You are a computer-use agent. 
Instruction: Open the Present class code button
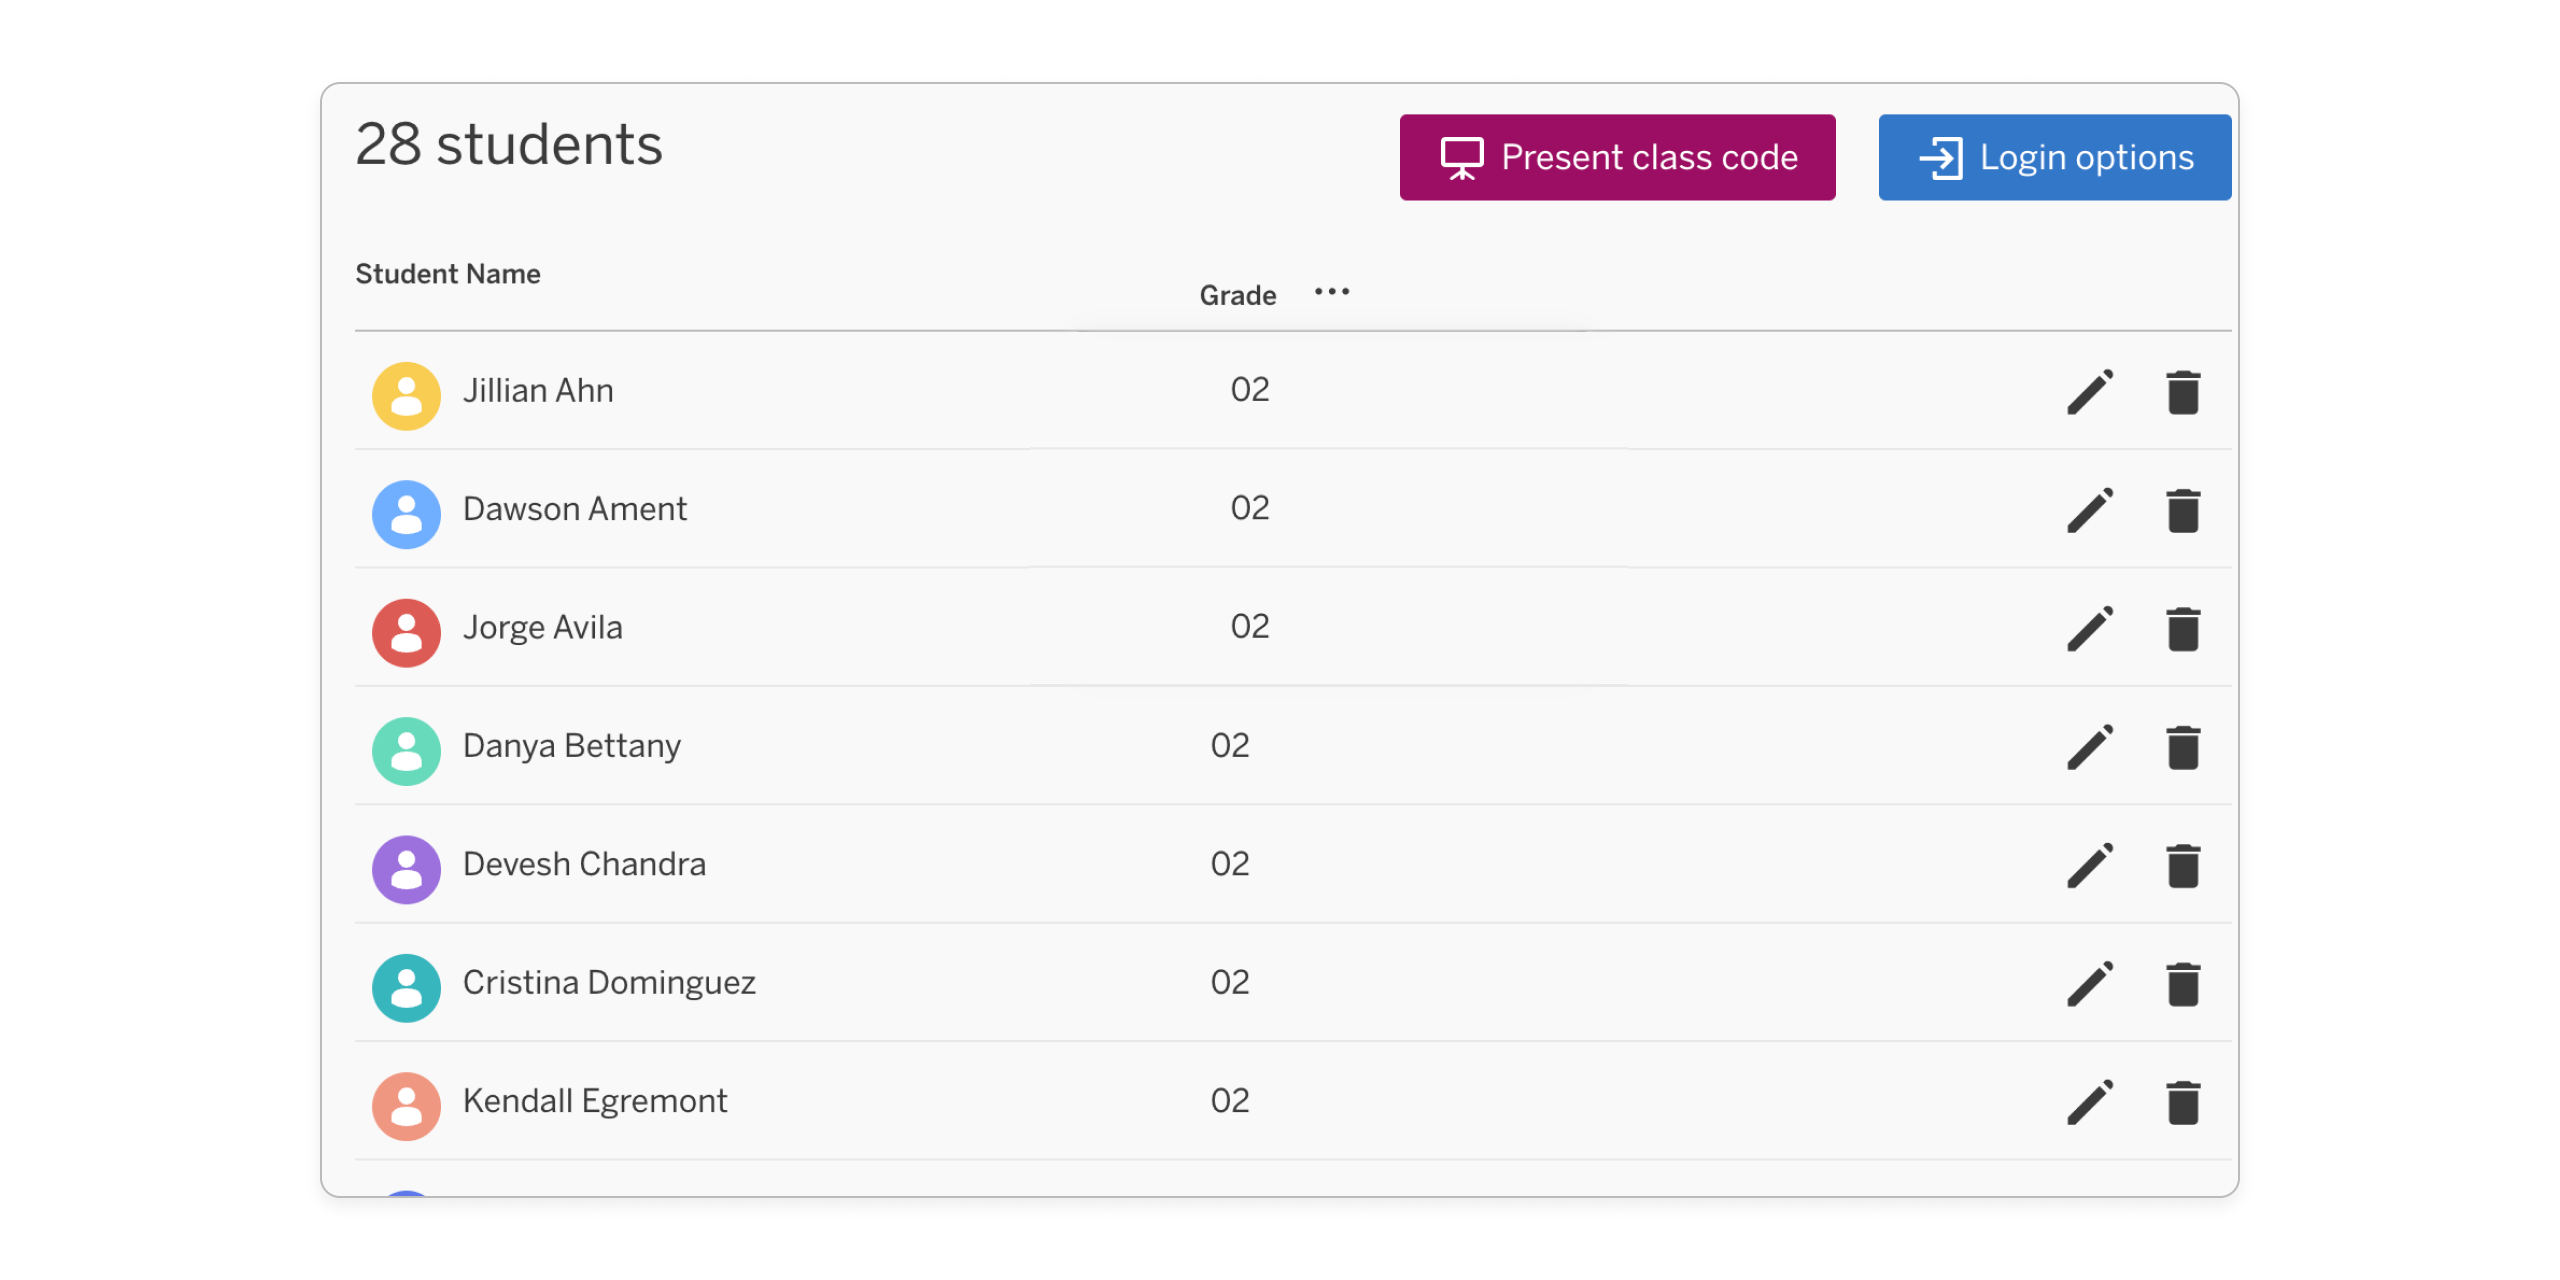coord(1616,156)
